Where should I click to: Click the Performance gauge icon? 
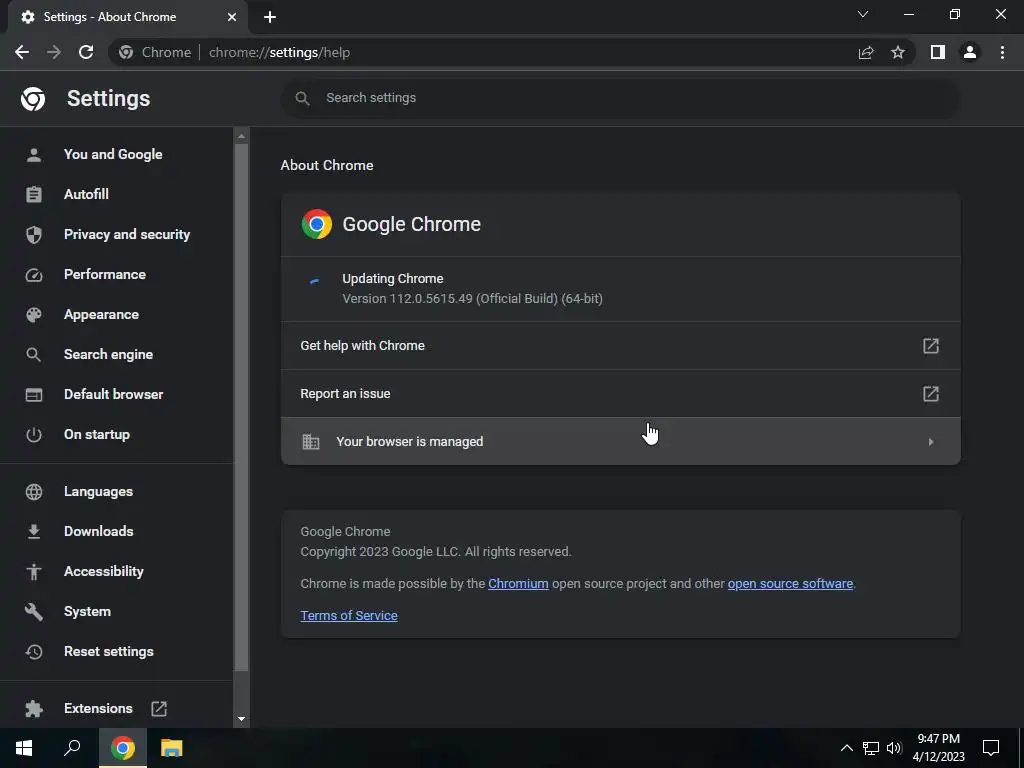pyautogui.click(x=33, y=275)
